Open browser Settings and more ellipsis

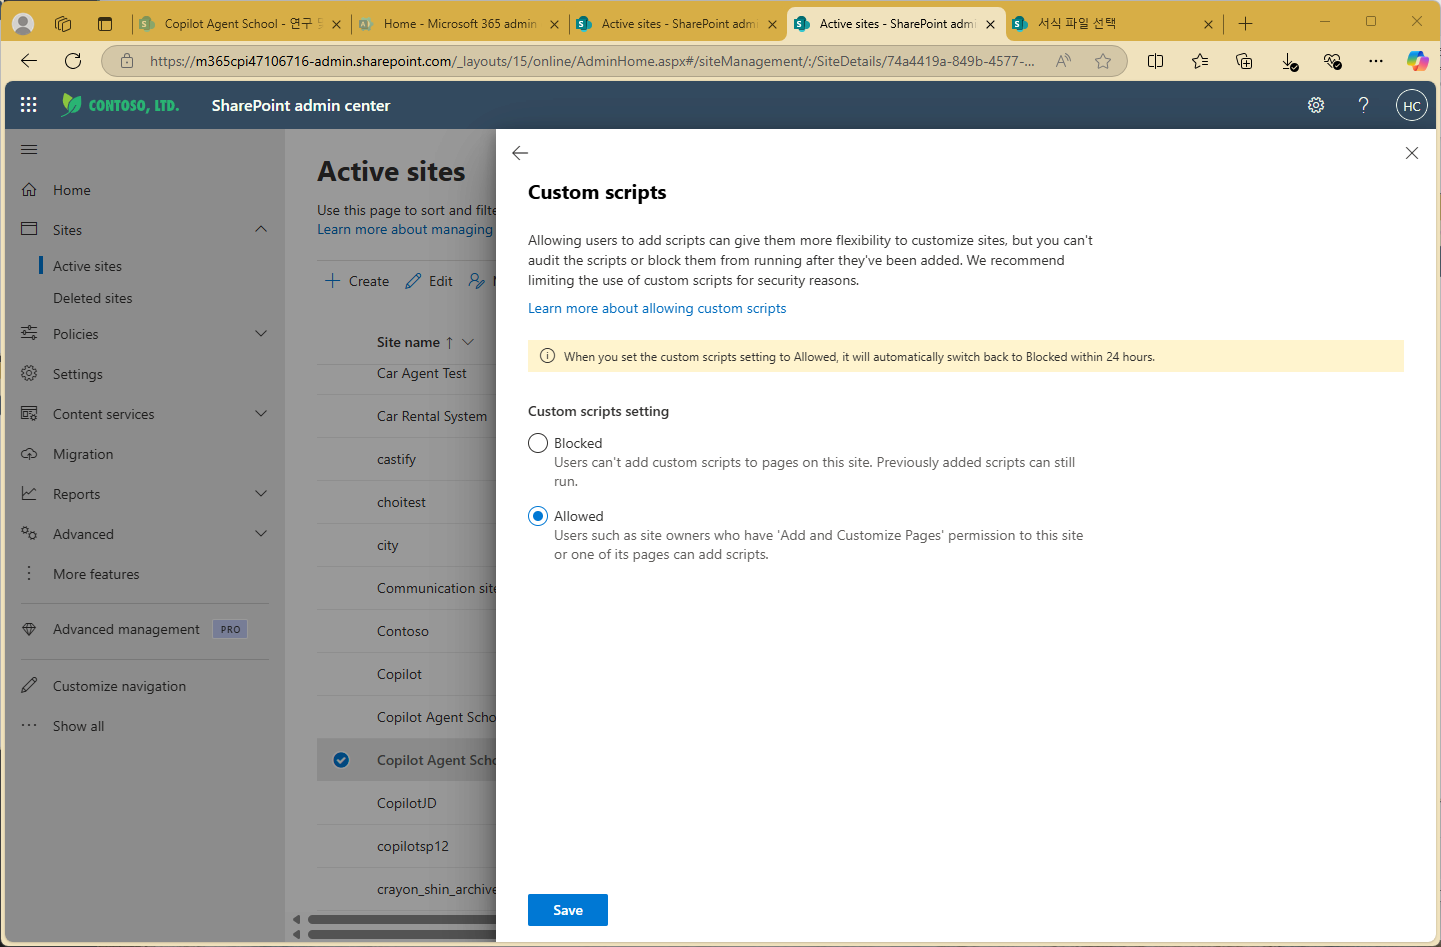tap(1376, 61)
